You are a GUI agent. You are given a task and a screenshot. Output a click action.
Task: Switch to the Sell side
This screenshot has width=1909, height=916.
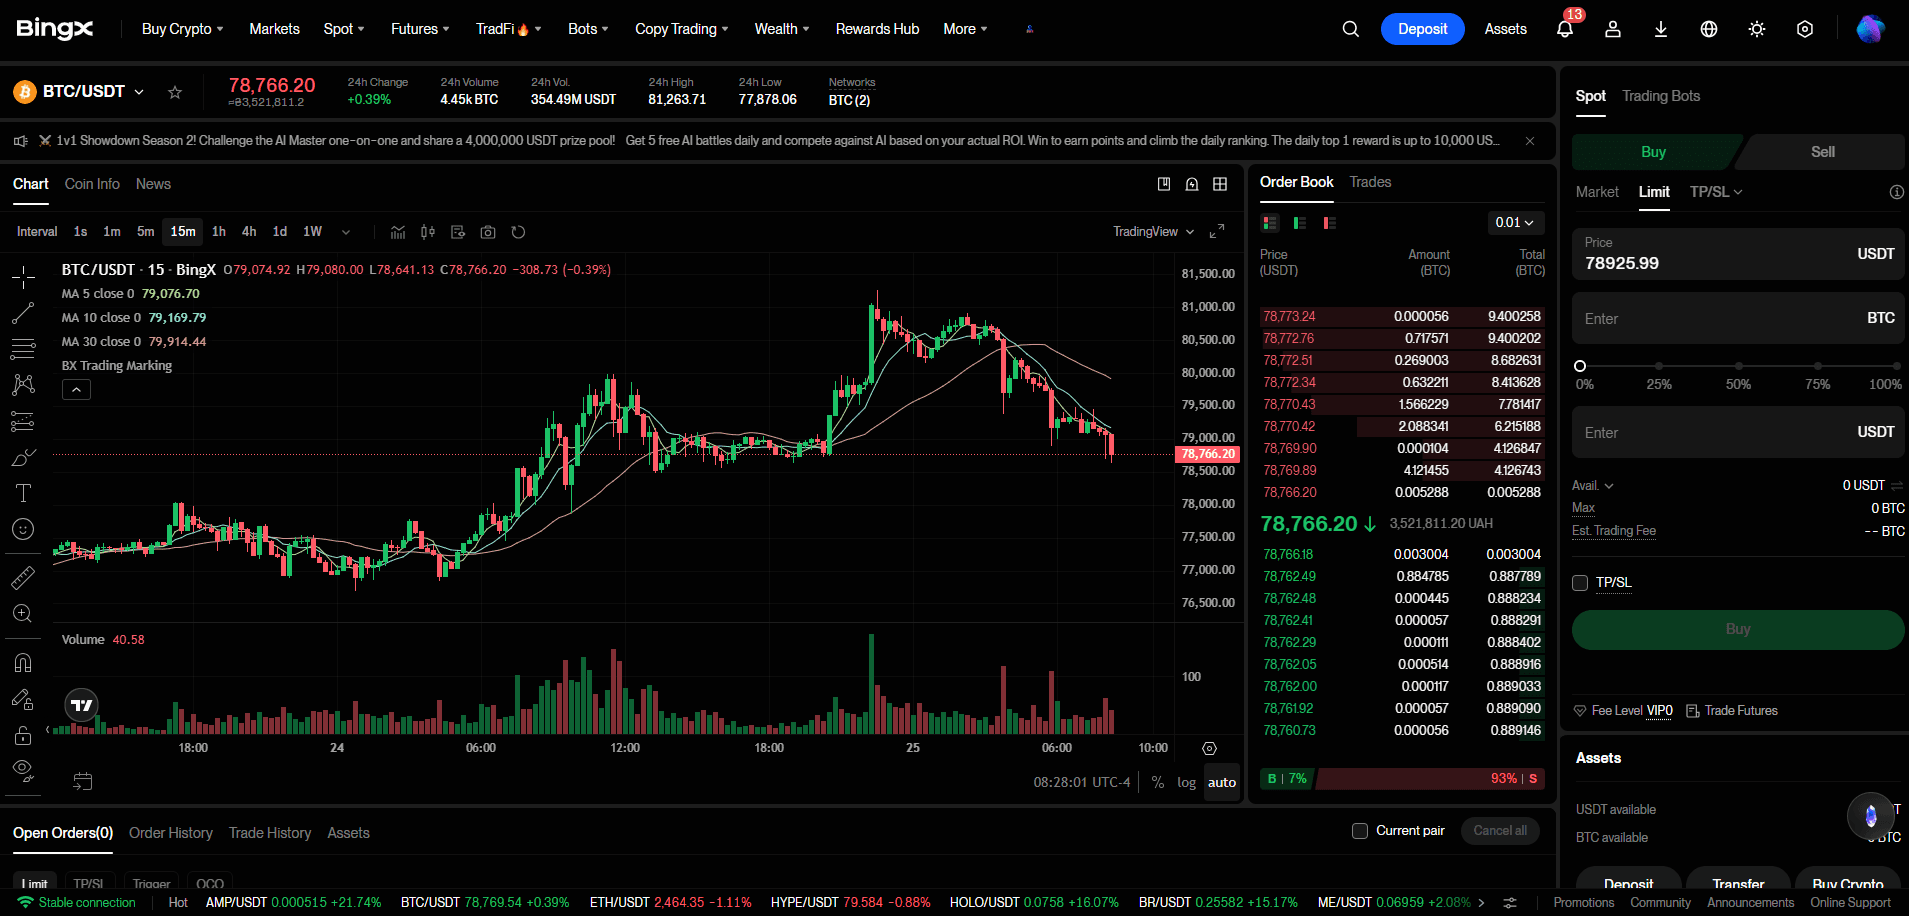point(1822,152)
